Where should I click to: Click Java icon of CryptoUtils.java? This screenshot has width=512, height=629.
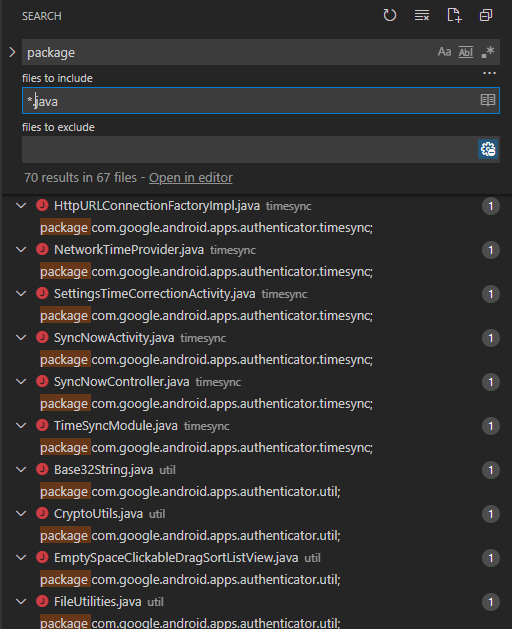coord(42,513)
